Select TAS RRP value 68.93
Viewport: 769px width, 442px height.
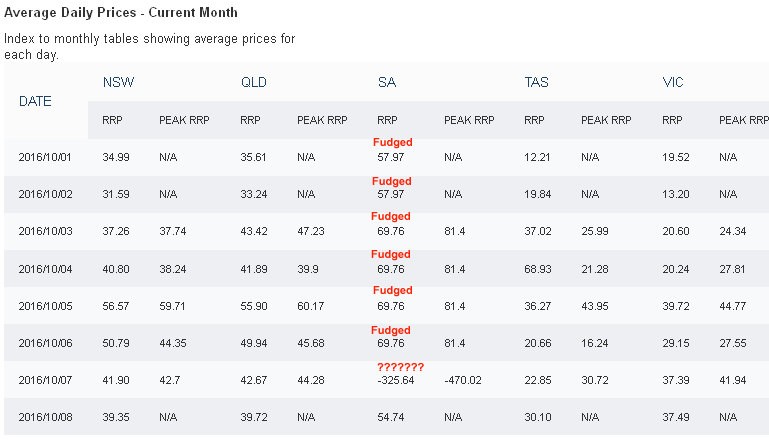click(538, 269)
